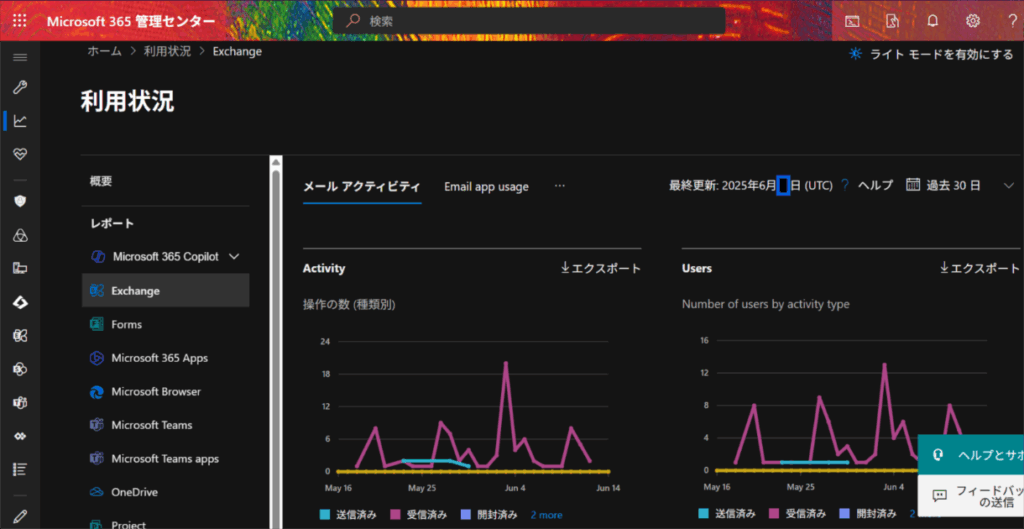Open the SharePoint admin center rail icon
The image size is (1024, 529).
tap(20, 369)
